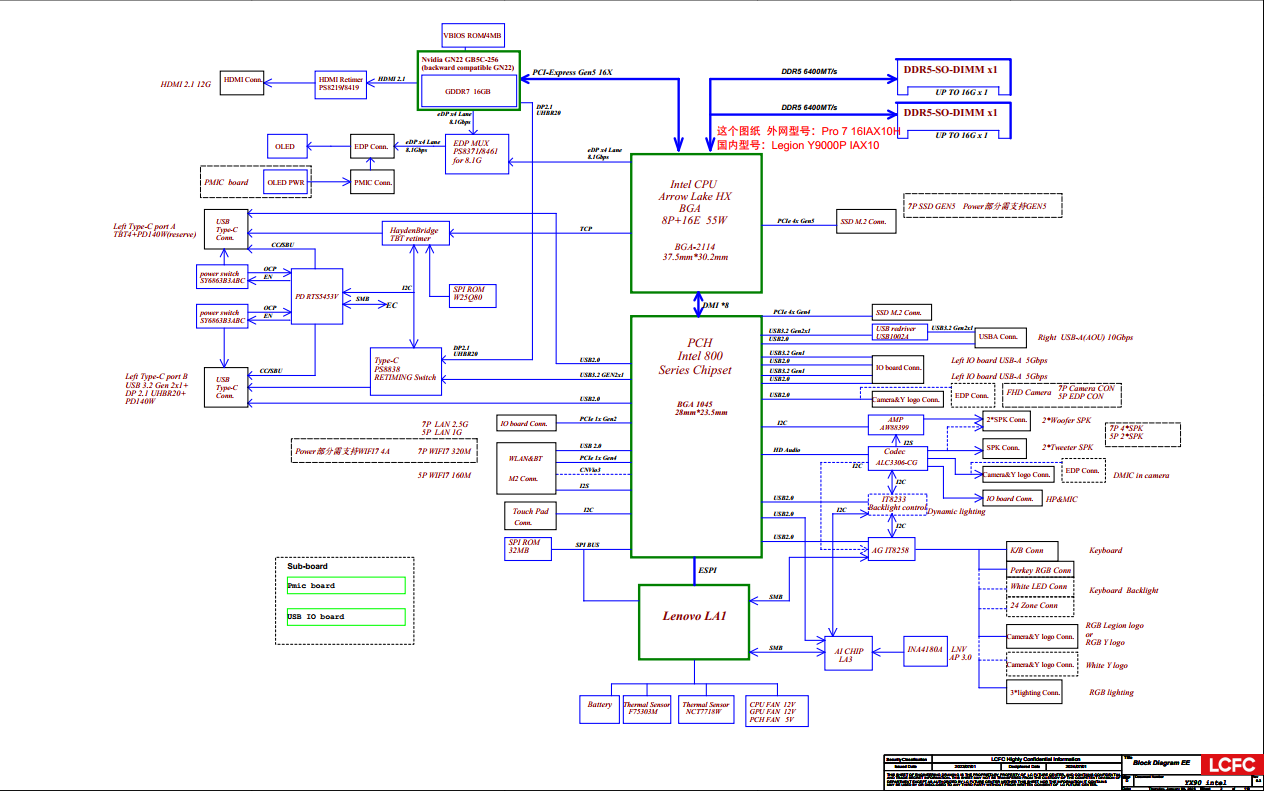The height and width of the screenshot is (791, 1264).
Task: Select the PCI-Express Gen5 16X label
Action: 572,73
